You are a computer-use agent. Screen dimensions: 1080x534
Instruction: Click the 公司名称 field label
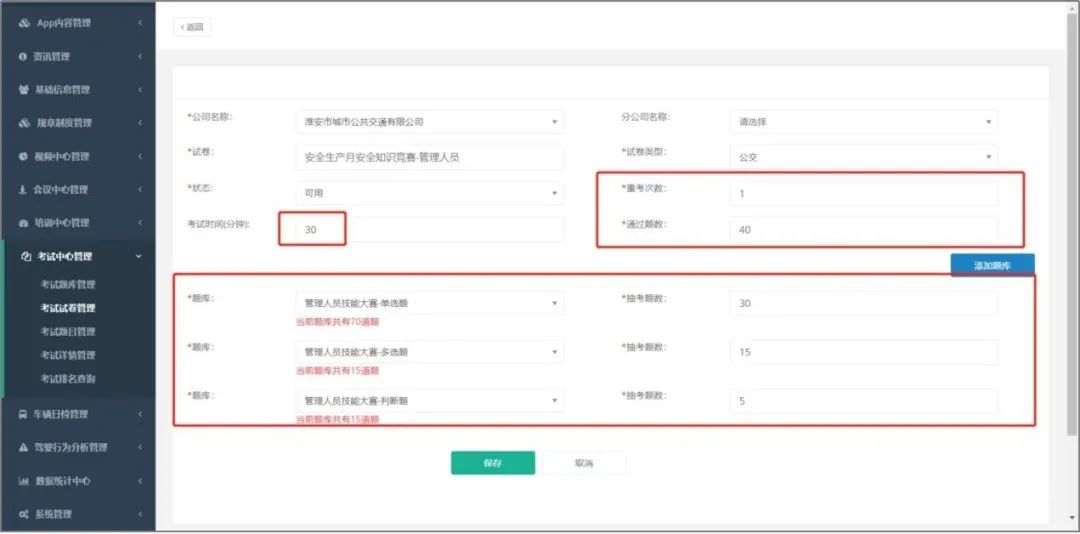point(211,117)
